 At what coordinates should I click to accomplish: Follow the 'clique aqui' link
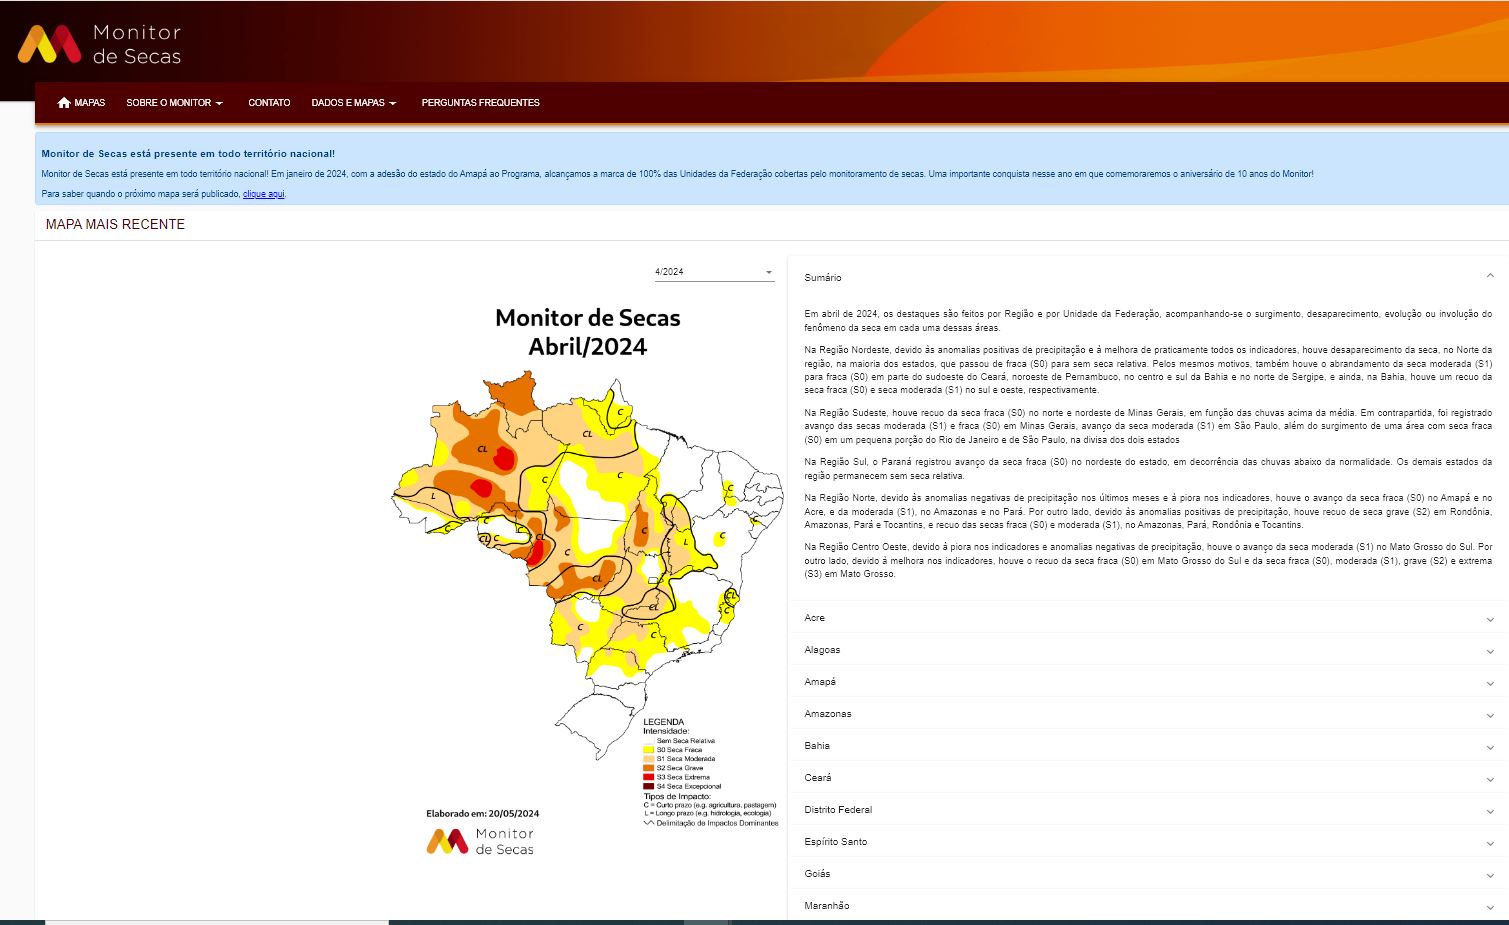[x=263, y=194]
